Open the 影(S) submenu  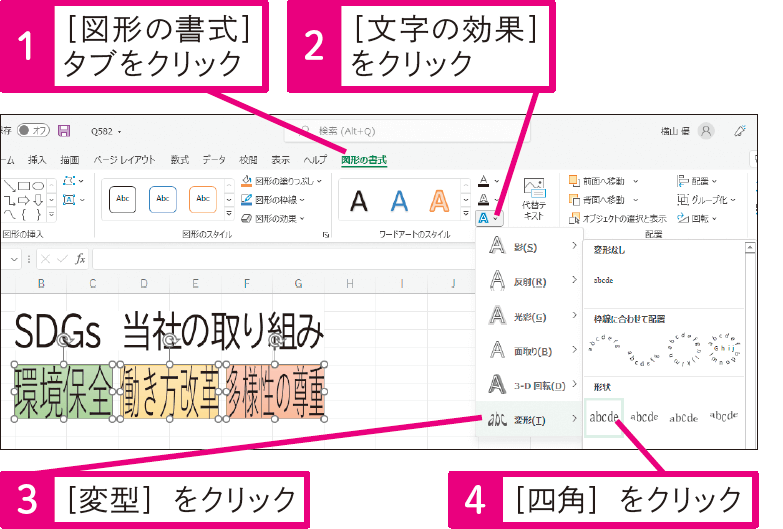[x=530, y=246]
